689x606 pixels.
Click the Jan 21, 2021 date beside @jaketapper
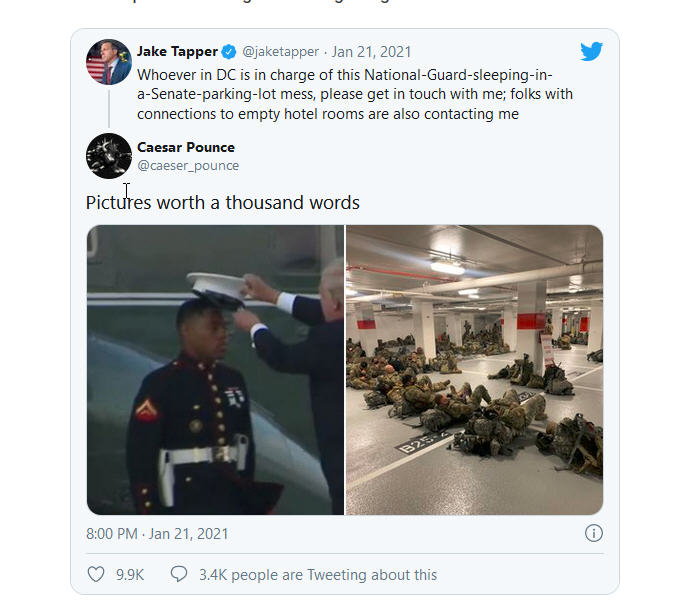pyautogui.click(x=371, y=52)
